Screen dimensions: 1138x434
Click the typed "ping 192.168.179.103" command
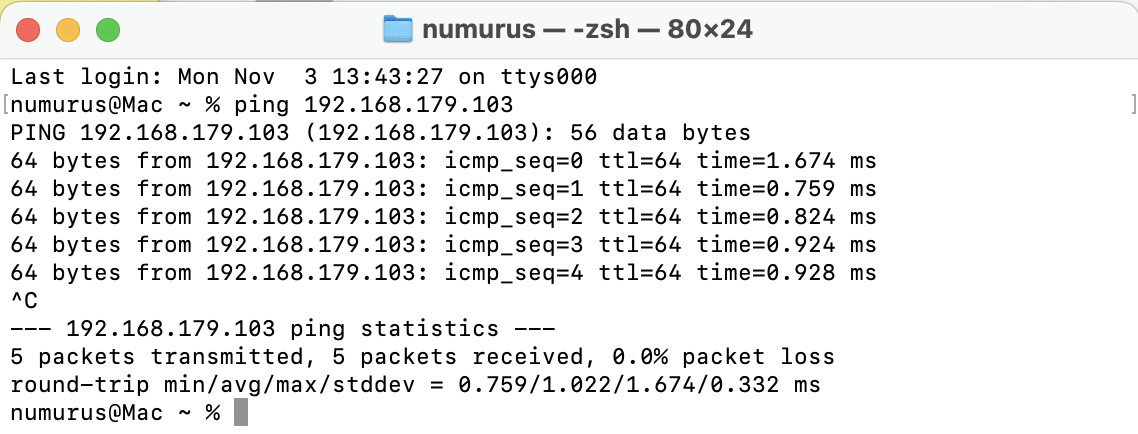coord(373,105)
